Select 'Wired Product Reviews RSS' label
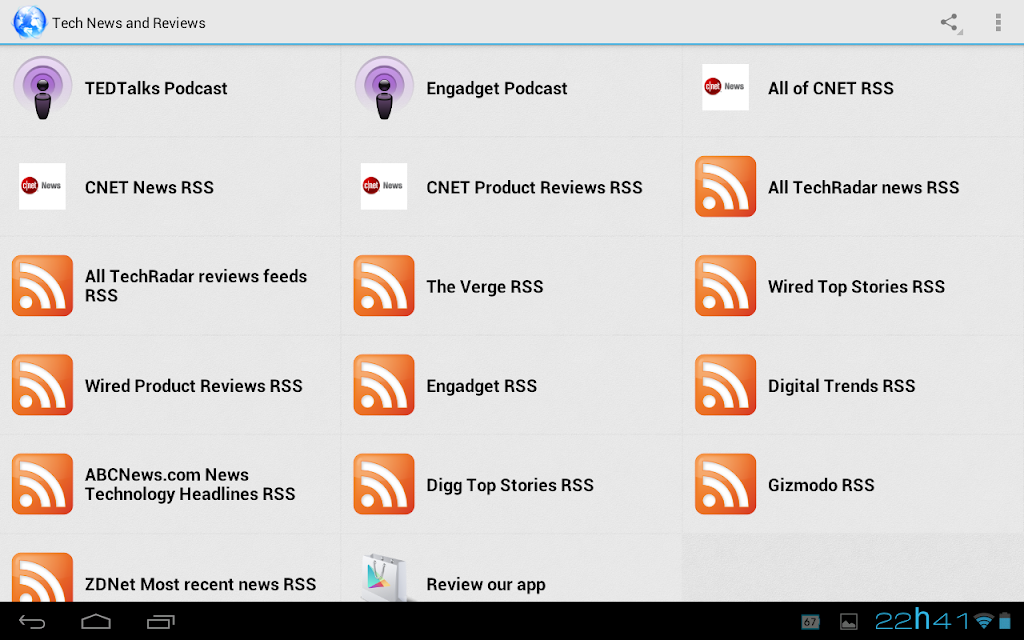The height and width of the screenshot is (640, 1024). [194, 386]
